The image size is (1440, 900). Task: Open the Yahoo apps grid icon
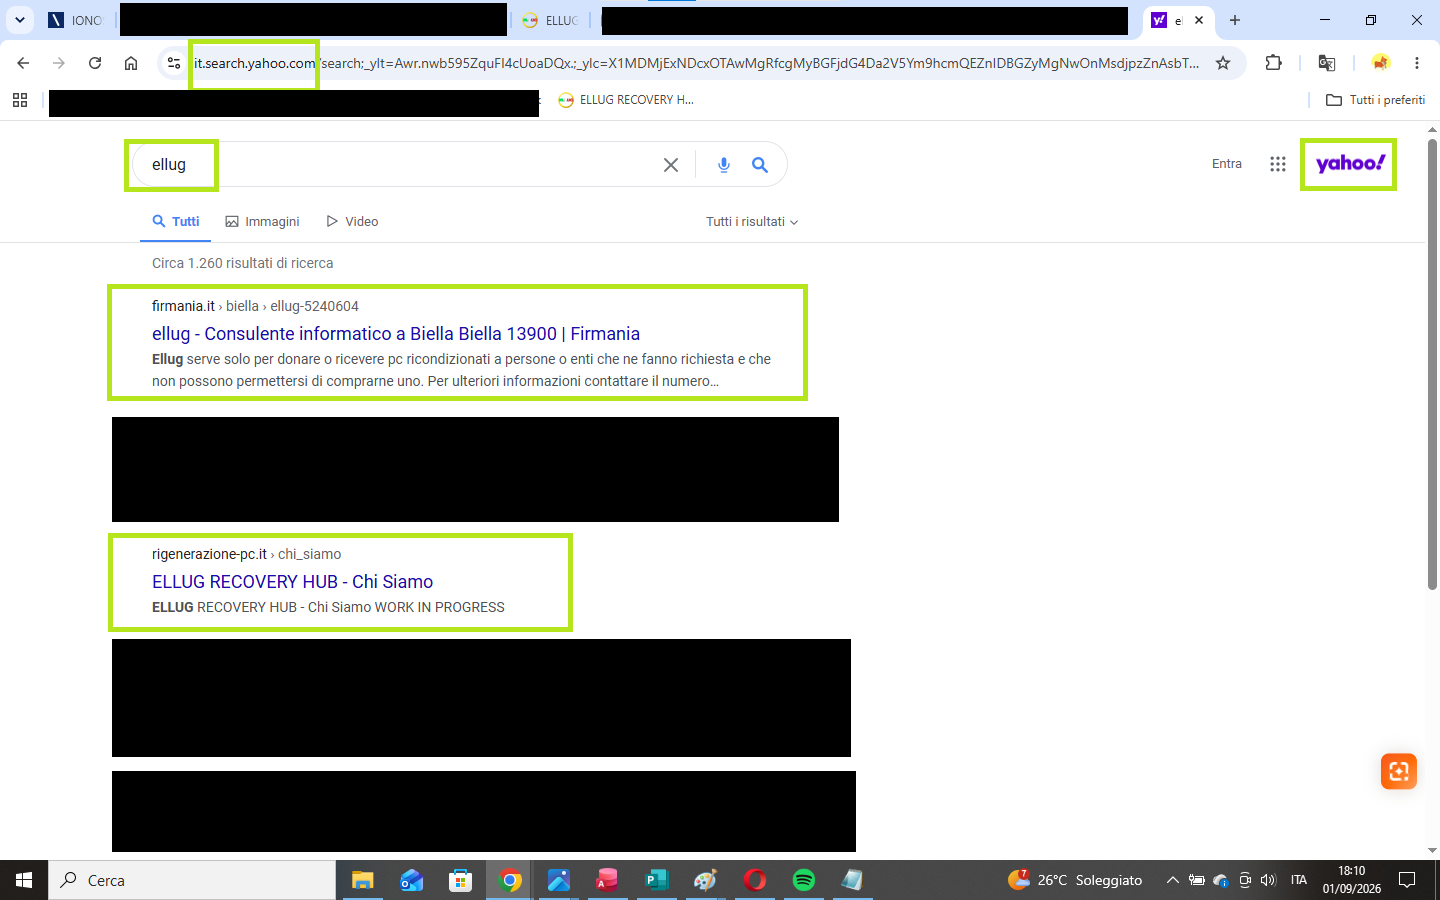pos(1278,164)
